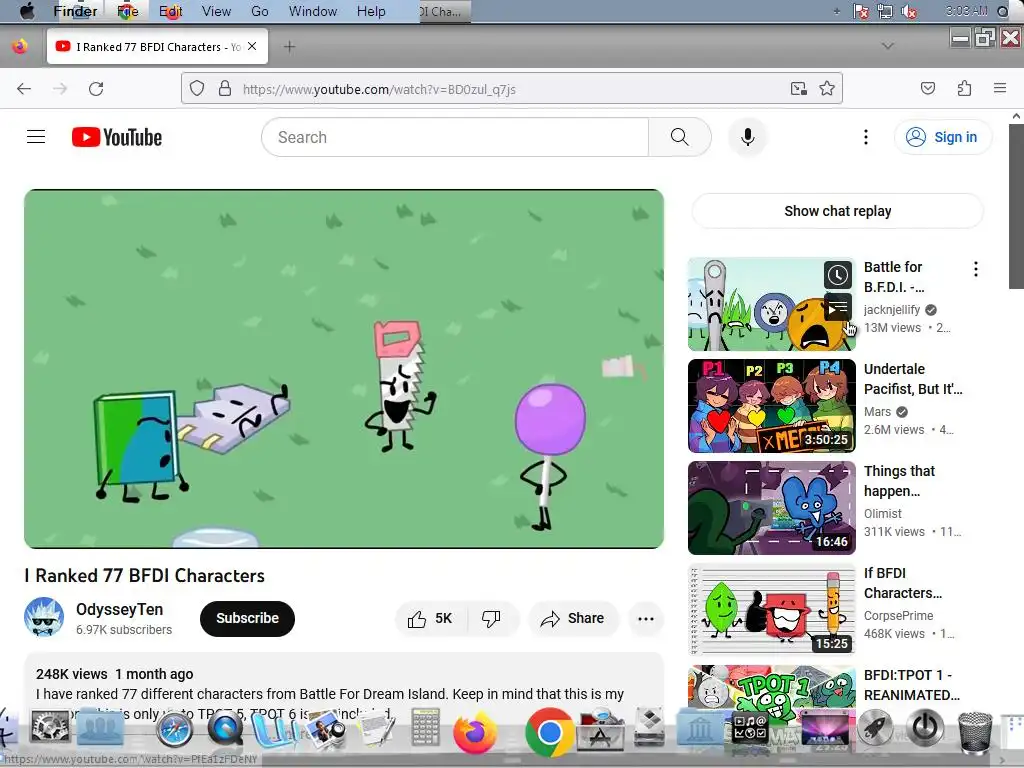
Task: Open the Edit menu
Action: [x=170, y=11]
